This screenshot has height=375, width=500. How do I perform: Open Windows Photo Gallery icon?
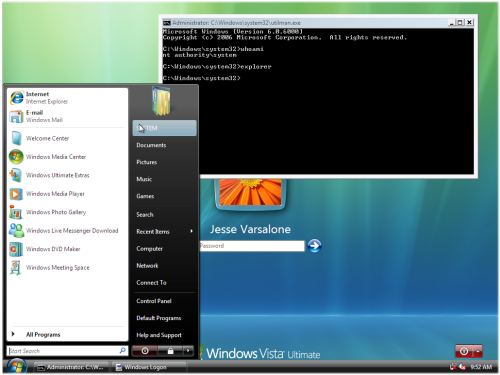click(x=16, y=212)
